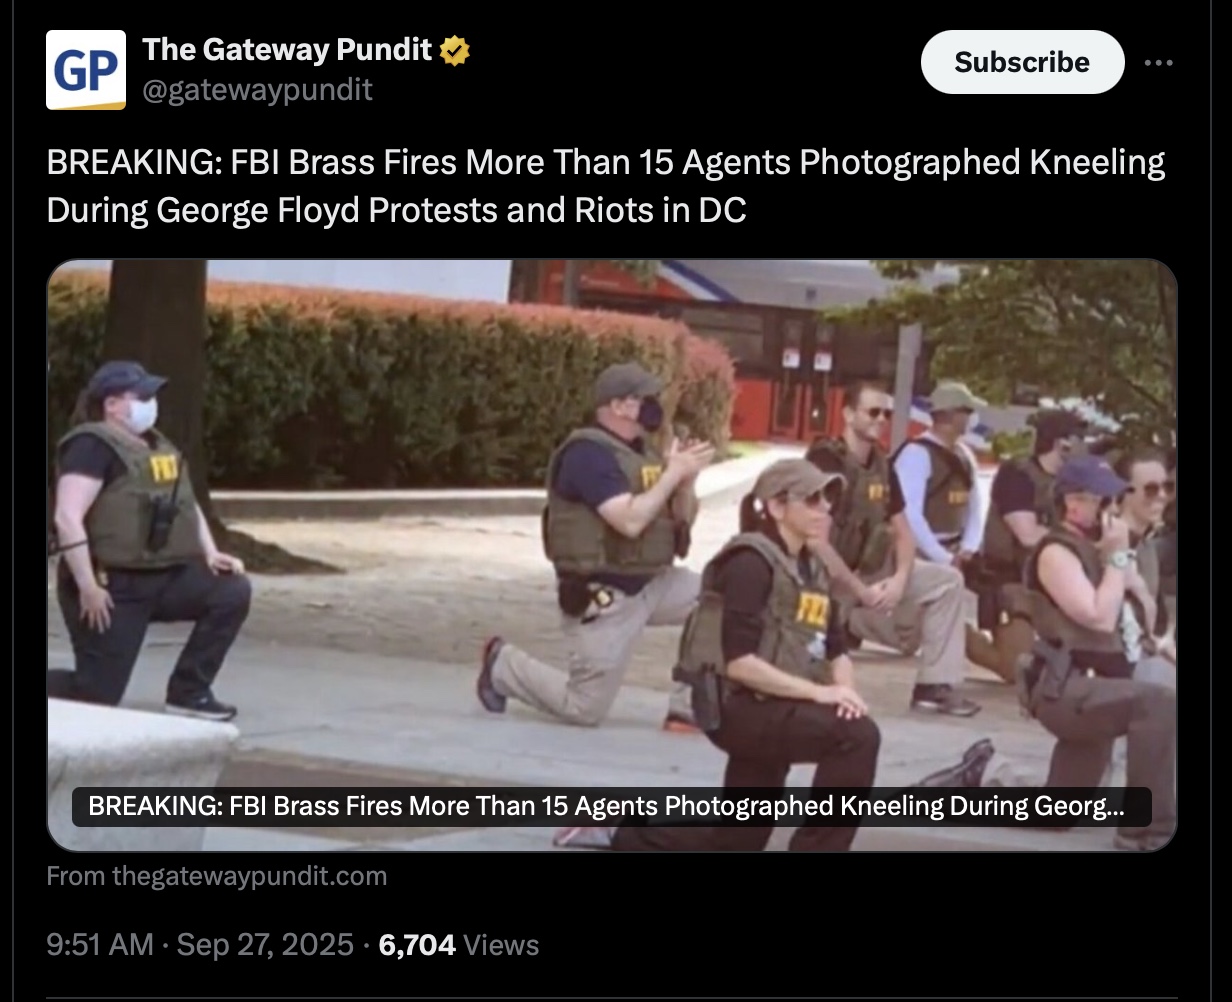Click the agent in blue cap holding phone
Image resolution: width=1232 pixels, height=1002 pixels.
pyautogui.click(x=1090, y=620)
